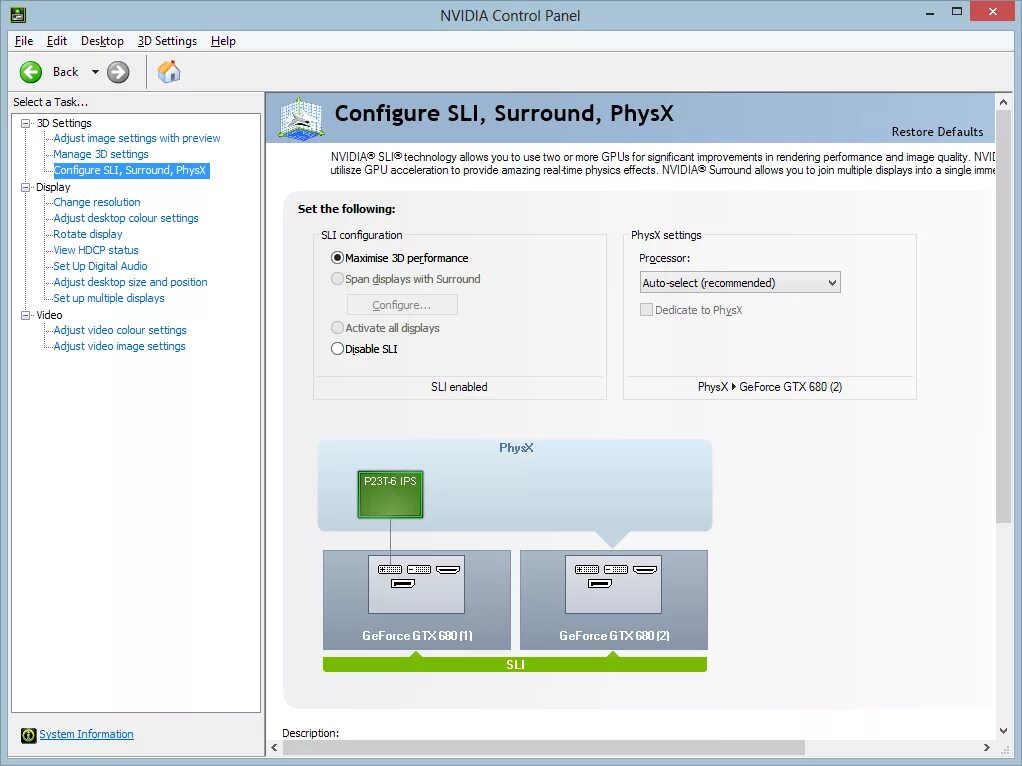The image size is (1022, 766).
Task: Collapse the Video tree node
Action: tap(25, 315)
